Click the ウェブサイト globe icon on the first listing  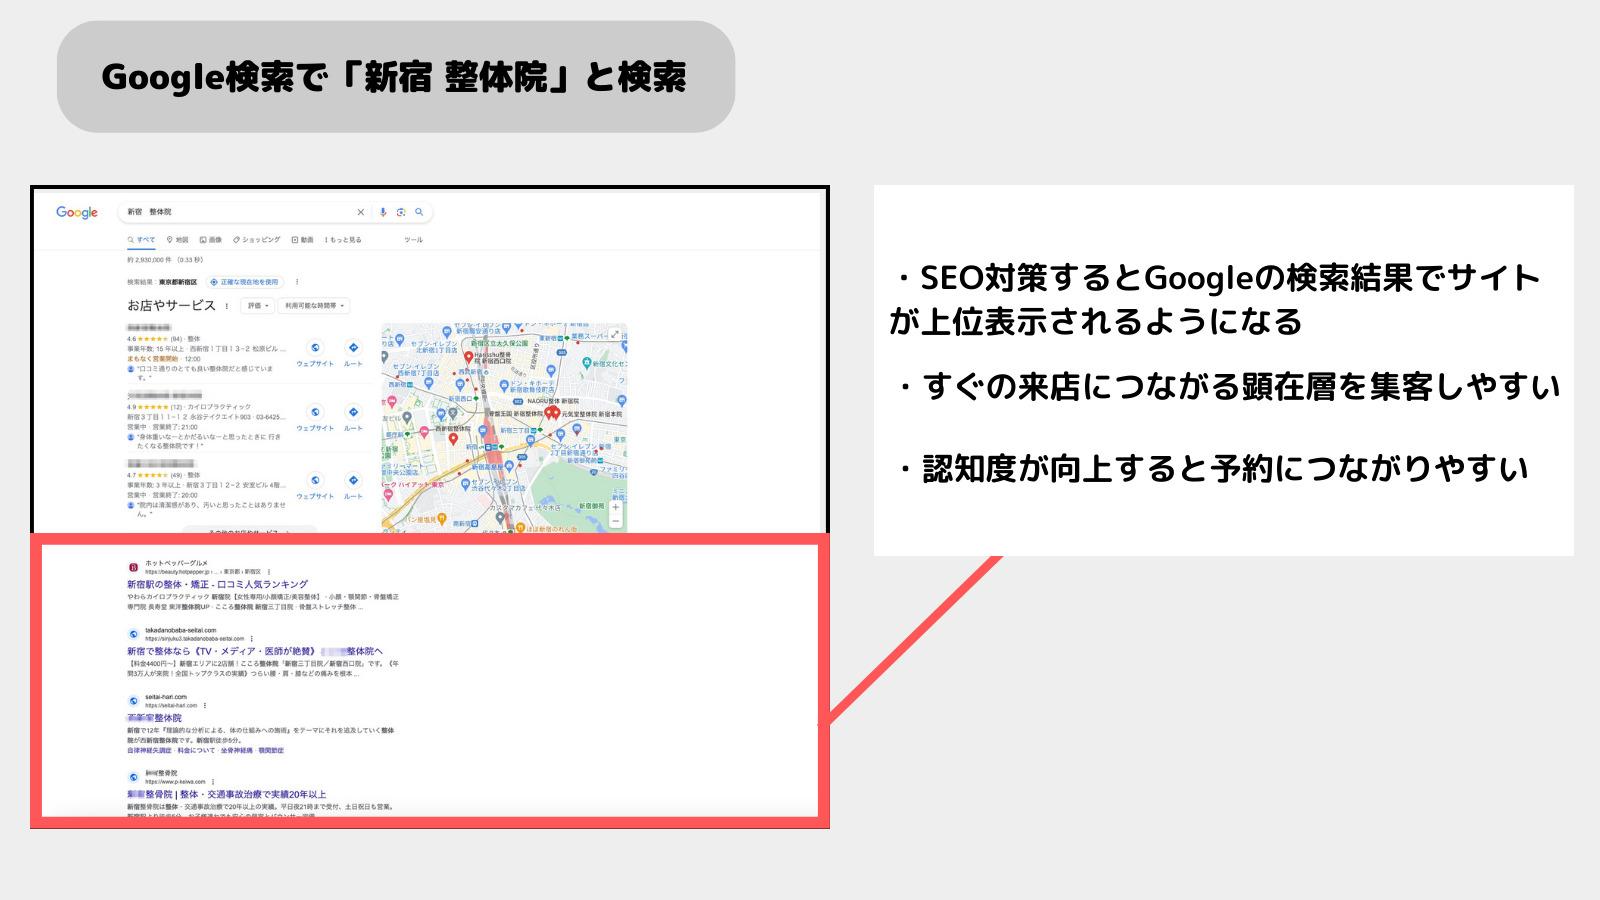pyautogui.click(x=315, y=347)
